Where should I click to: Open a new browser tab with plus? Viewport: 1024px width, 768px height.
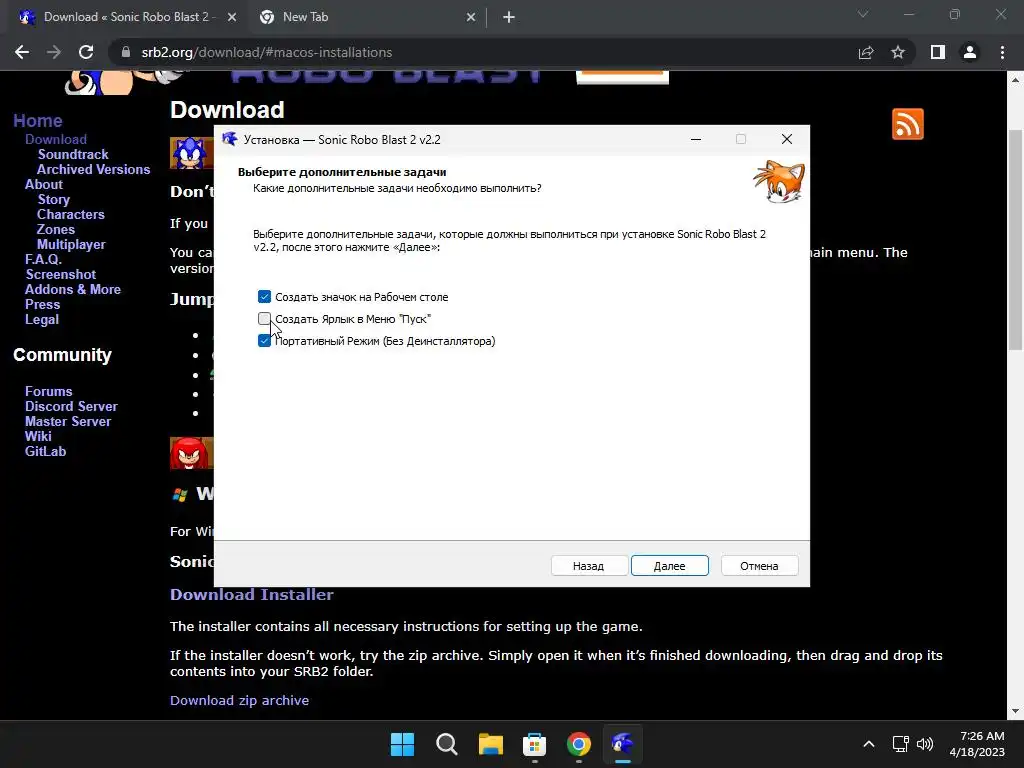(509, 17)
